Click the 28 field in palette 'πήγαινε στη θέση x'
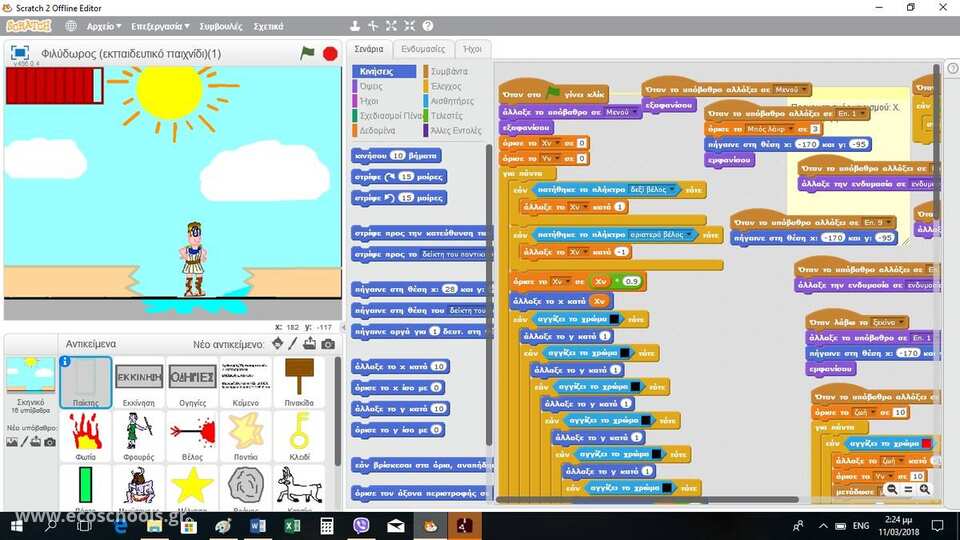 tap(449, 290)
